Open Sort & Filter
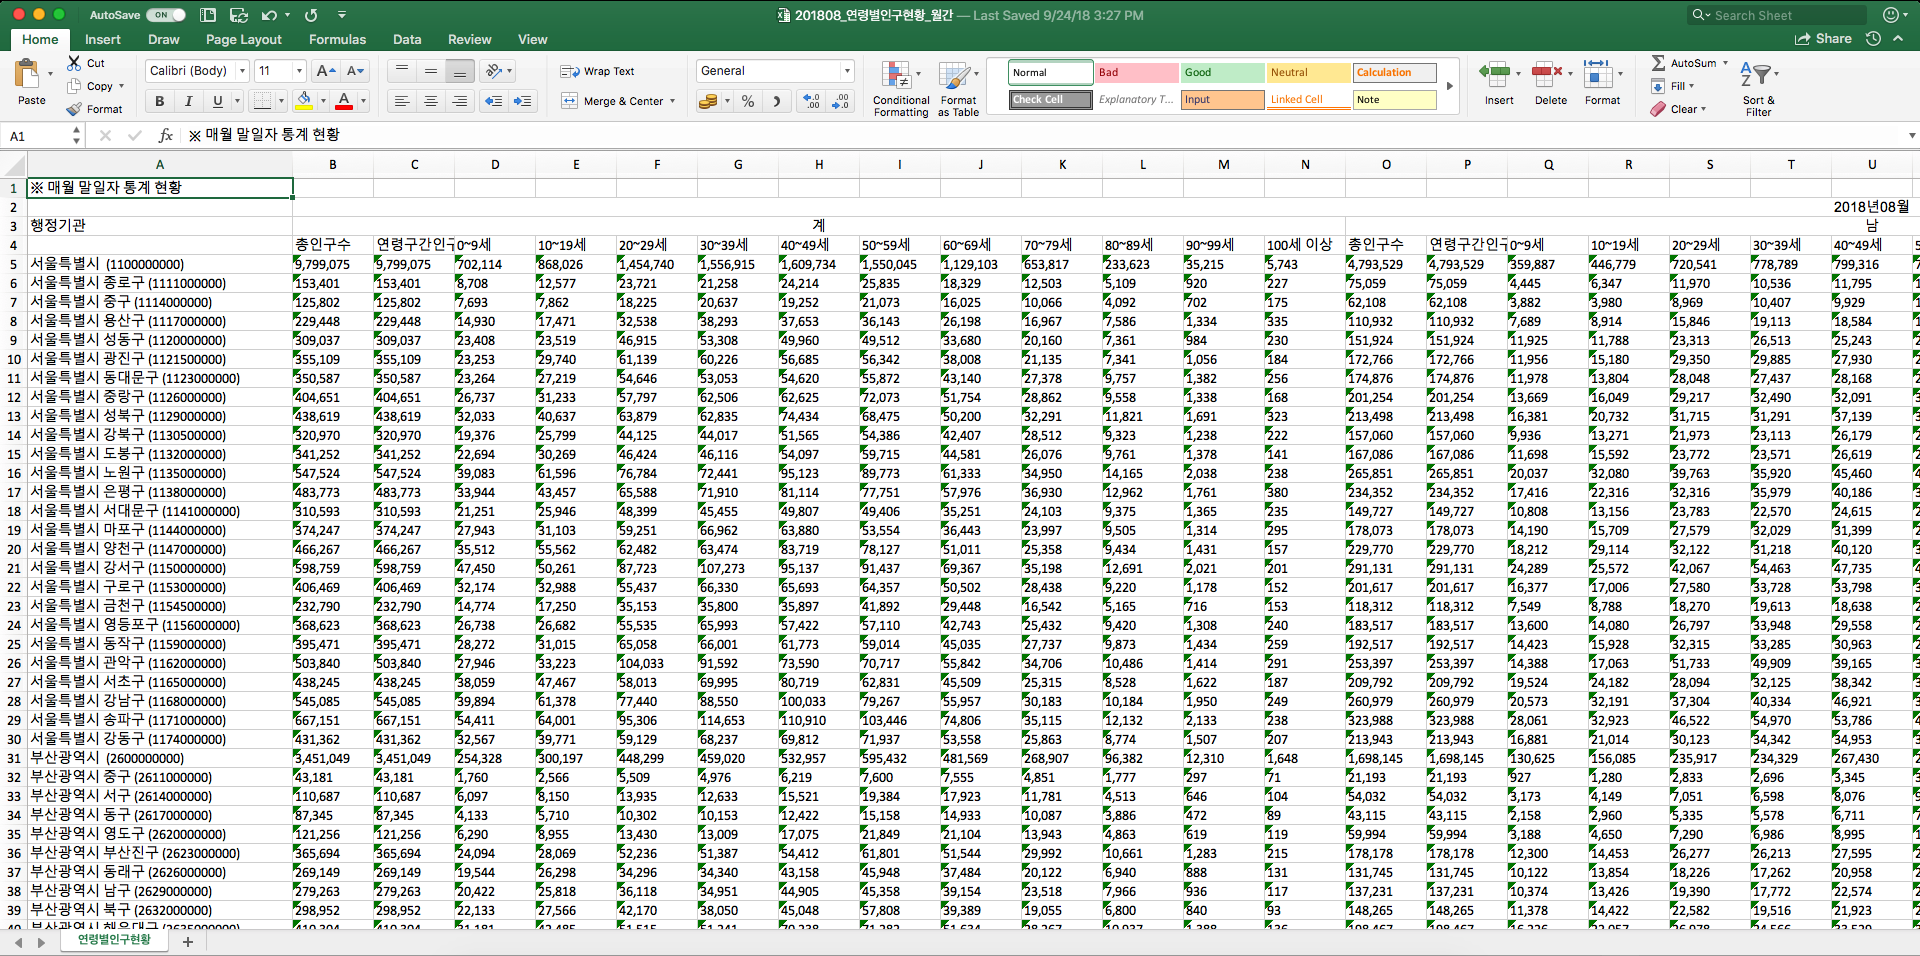The height and width of the screenshot is (956, 1920). click(1757, 88)
